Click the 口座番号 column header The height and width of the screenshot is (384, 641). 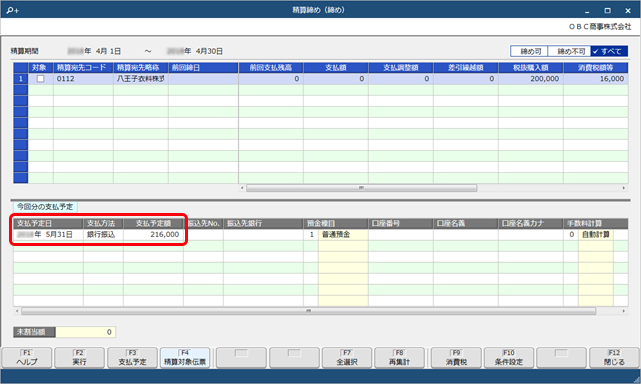point(401,224)
